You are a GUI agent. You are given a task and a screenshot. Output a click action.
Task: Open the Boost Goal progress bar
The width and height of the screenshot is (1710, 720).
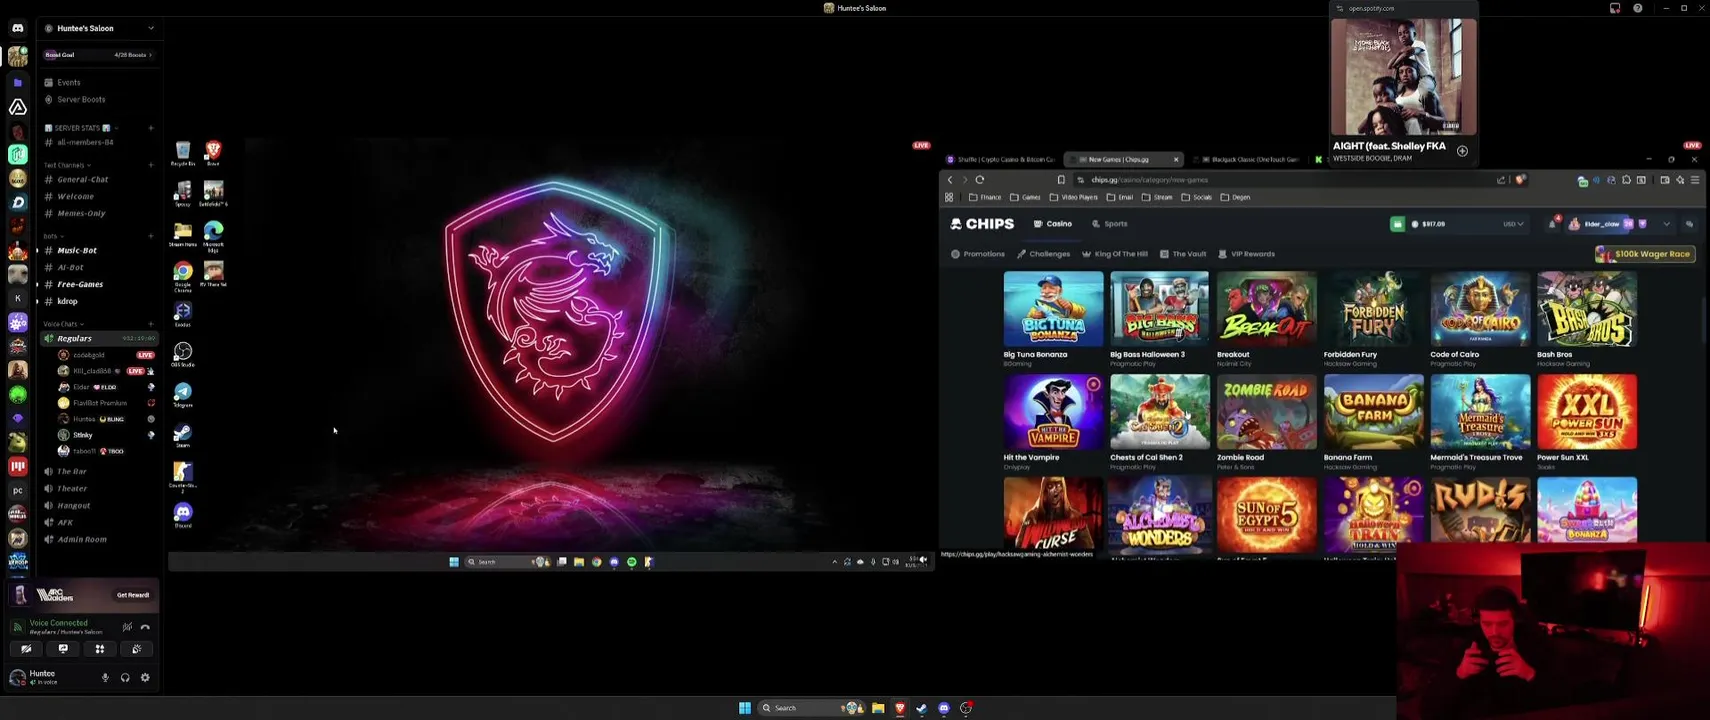click(x=99, y=55)
